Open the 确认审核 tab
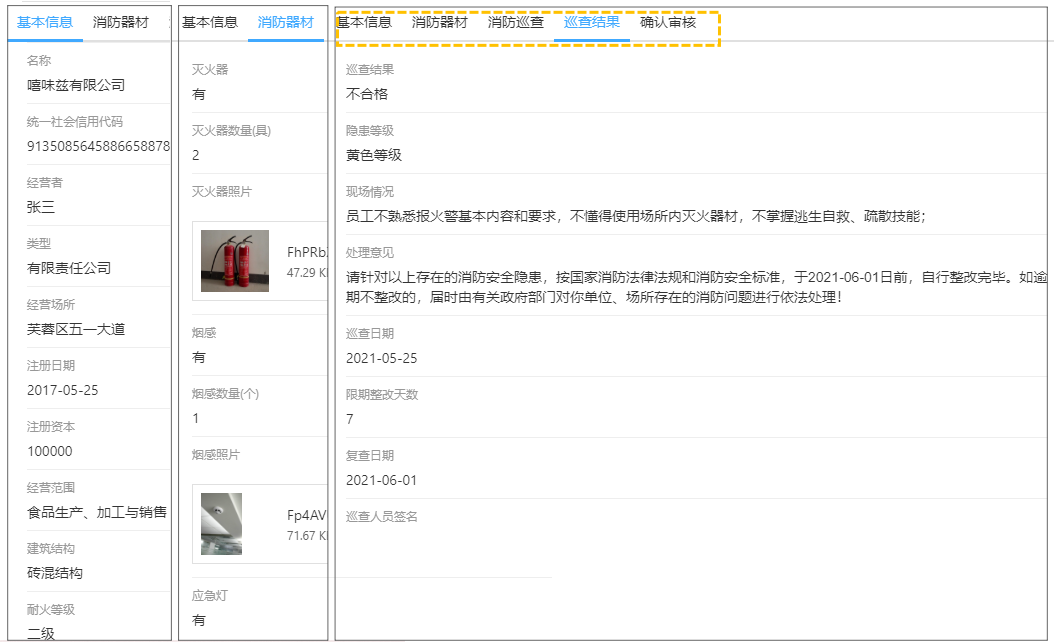This screenshot has height=642, width=1054. [668, 22]
